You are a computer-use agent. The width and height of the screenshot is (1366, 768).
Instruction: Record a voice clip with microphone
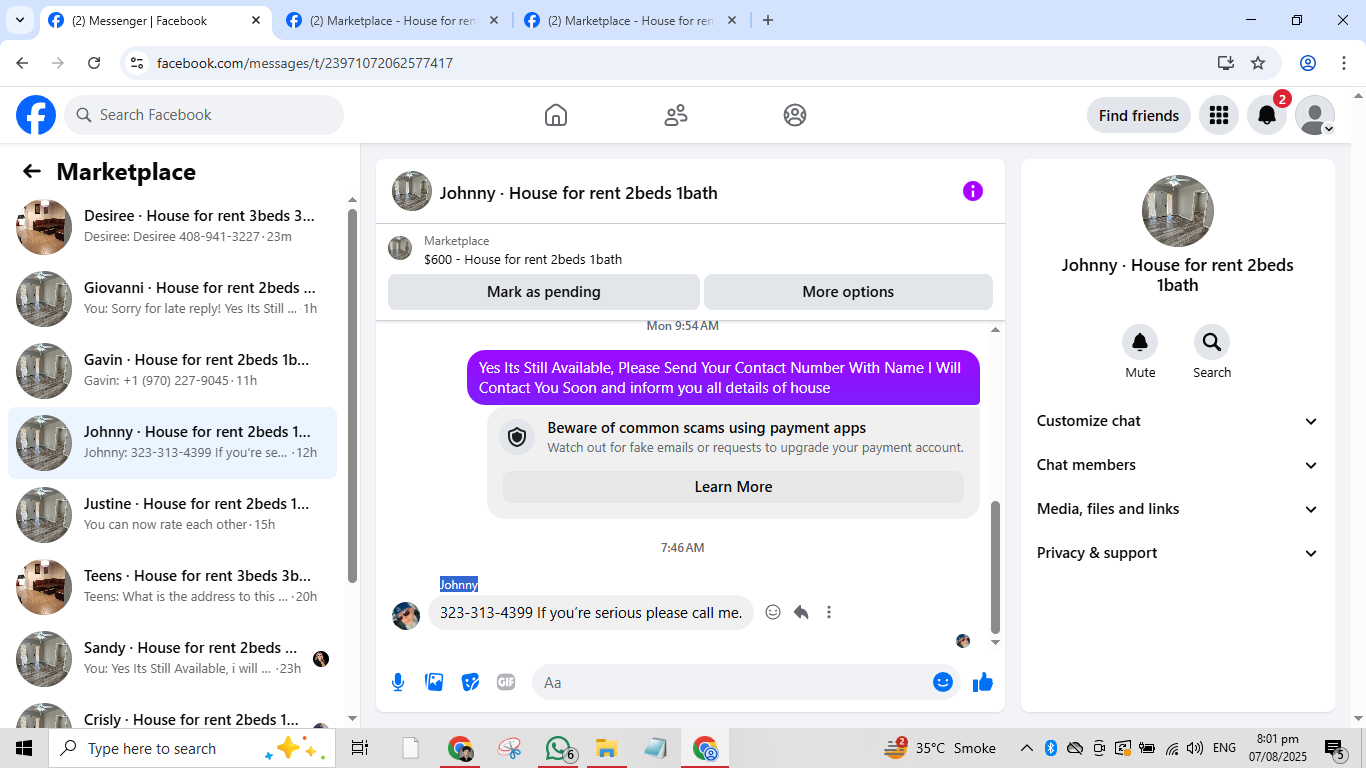point(398,682)
